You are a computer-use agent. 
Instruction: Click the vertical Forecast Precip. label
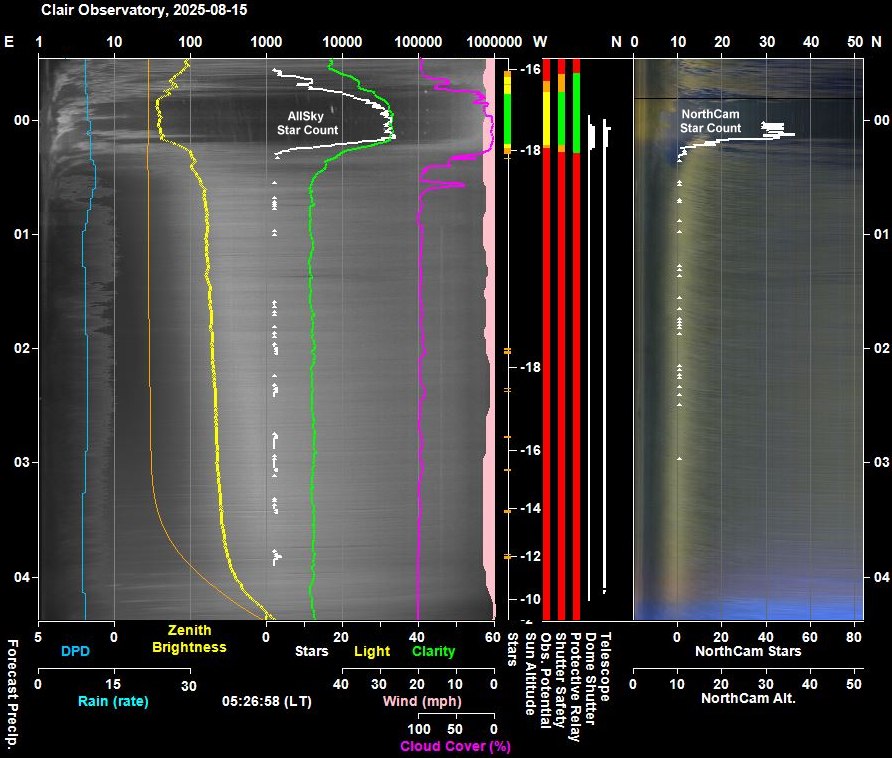[12, 692]
